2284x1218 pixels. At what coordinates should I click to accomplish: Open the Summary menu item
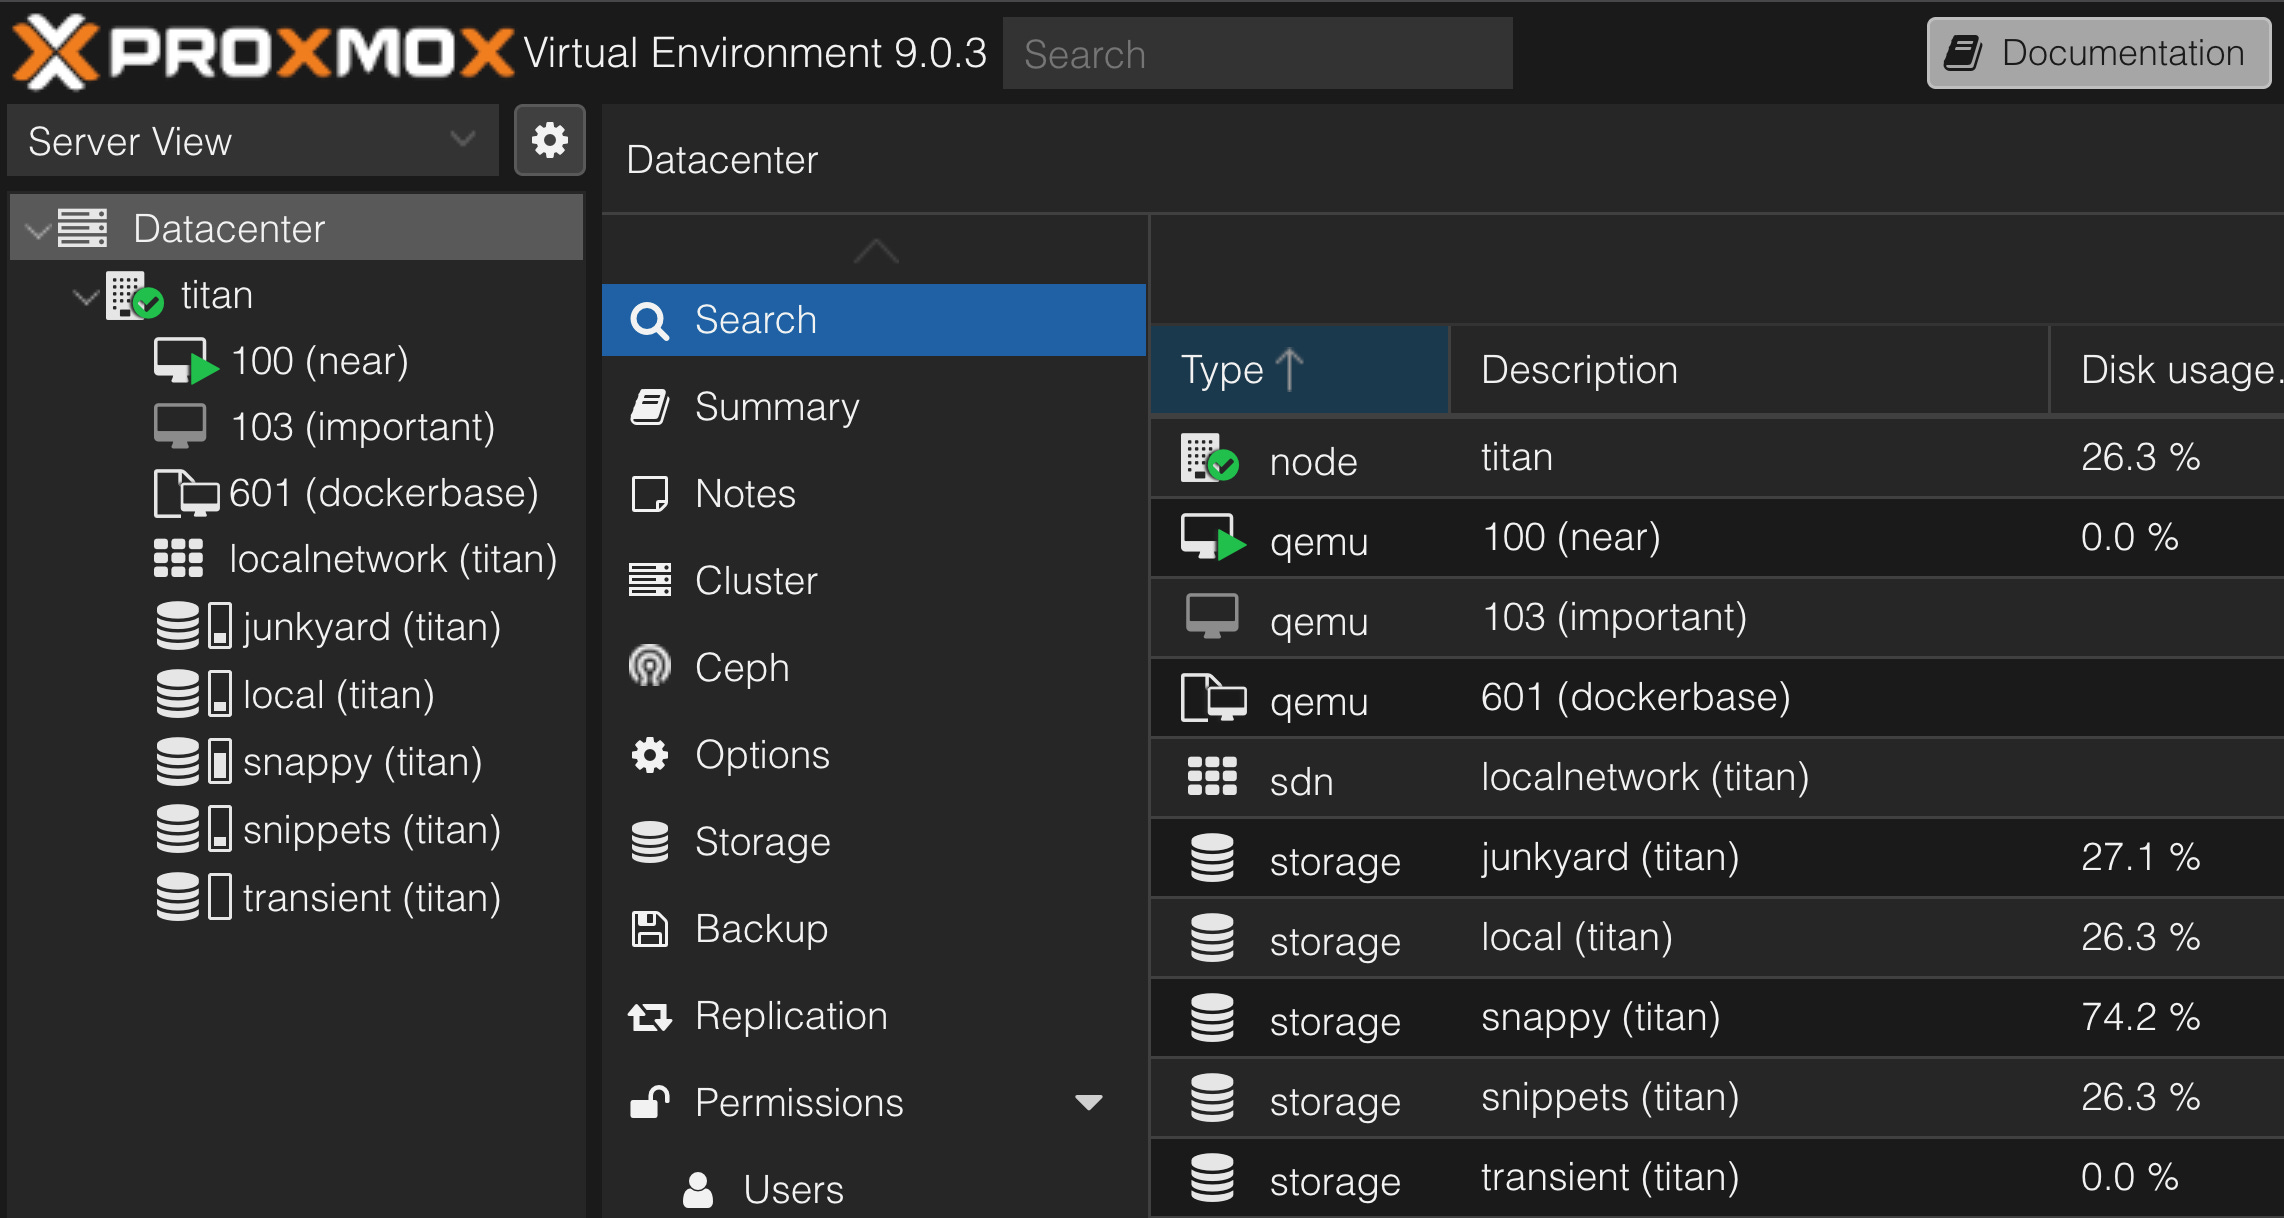(776, 407)
